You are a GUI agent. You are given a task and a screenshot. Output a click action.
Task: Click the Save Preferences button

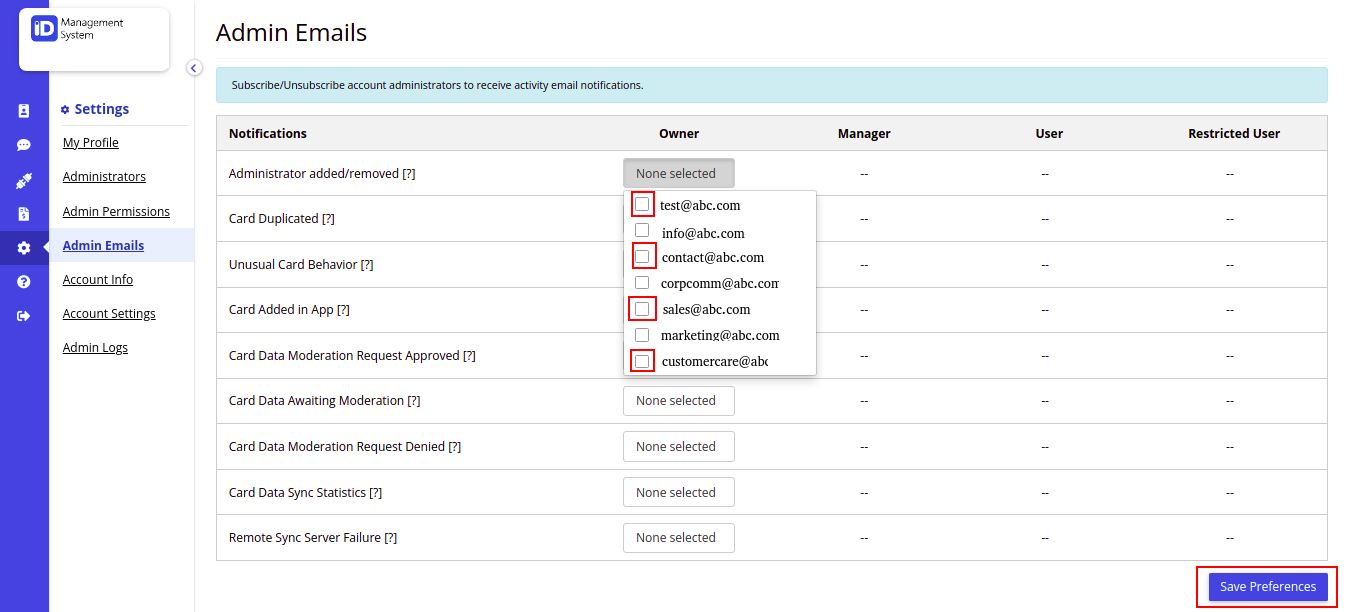pos(1266,587)
